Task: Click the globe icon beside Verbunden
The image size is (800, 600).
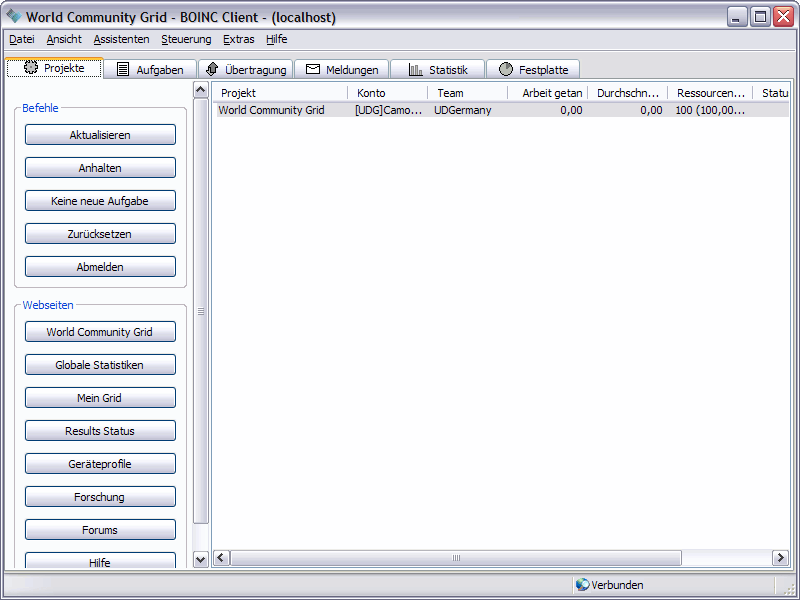Action: tap(582, 584)
